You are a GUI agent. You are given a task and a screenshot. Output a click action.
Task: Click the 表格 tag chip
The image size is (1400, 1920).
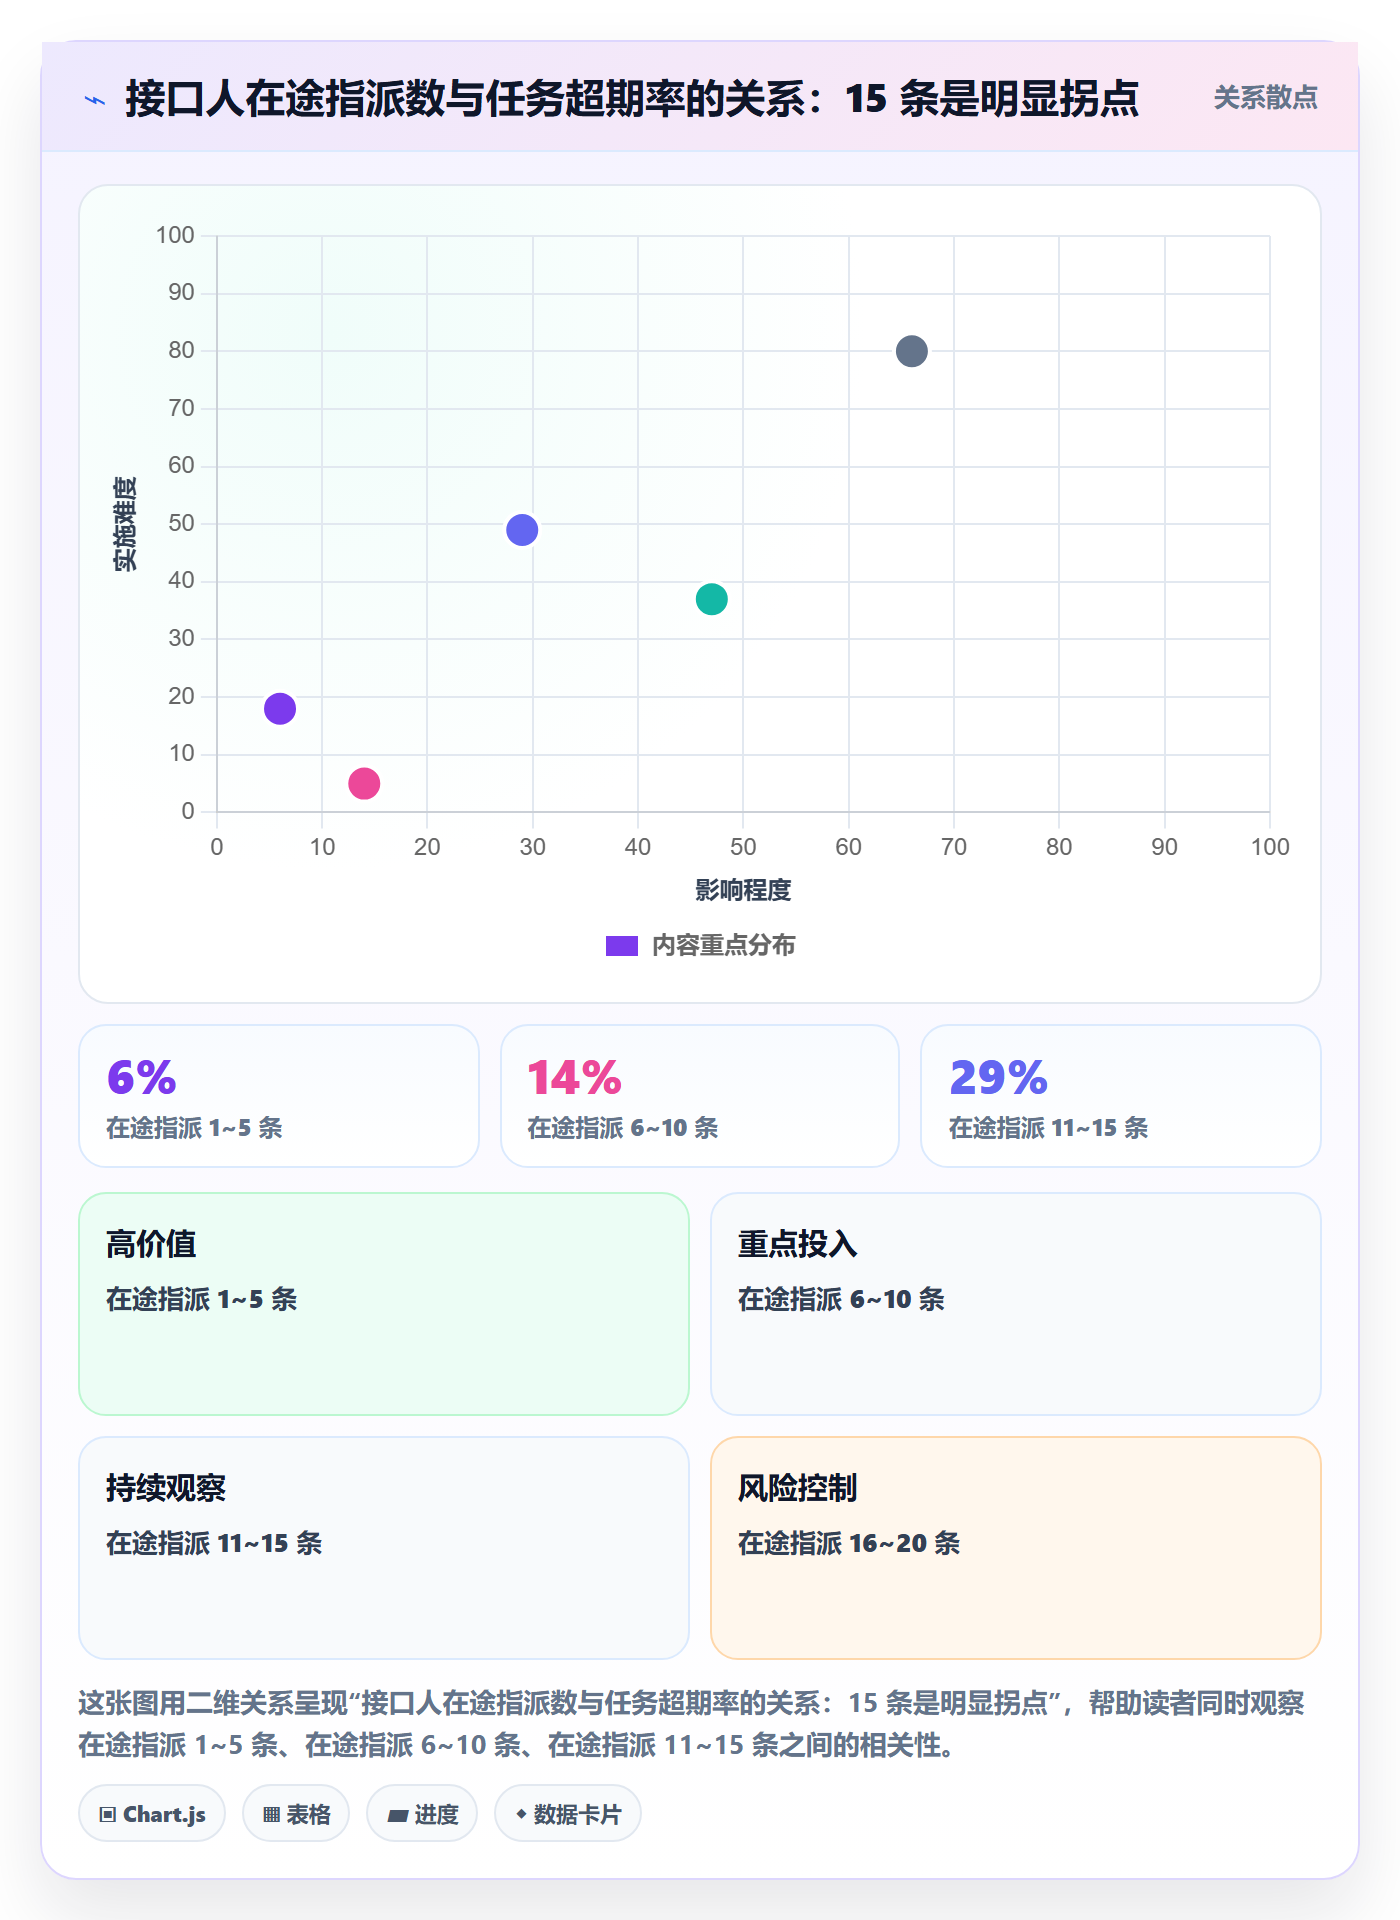(x=296, y=1814)
